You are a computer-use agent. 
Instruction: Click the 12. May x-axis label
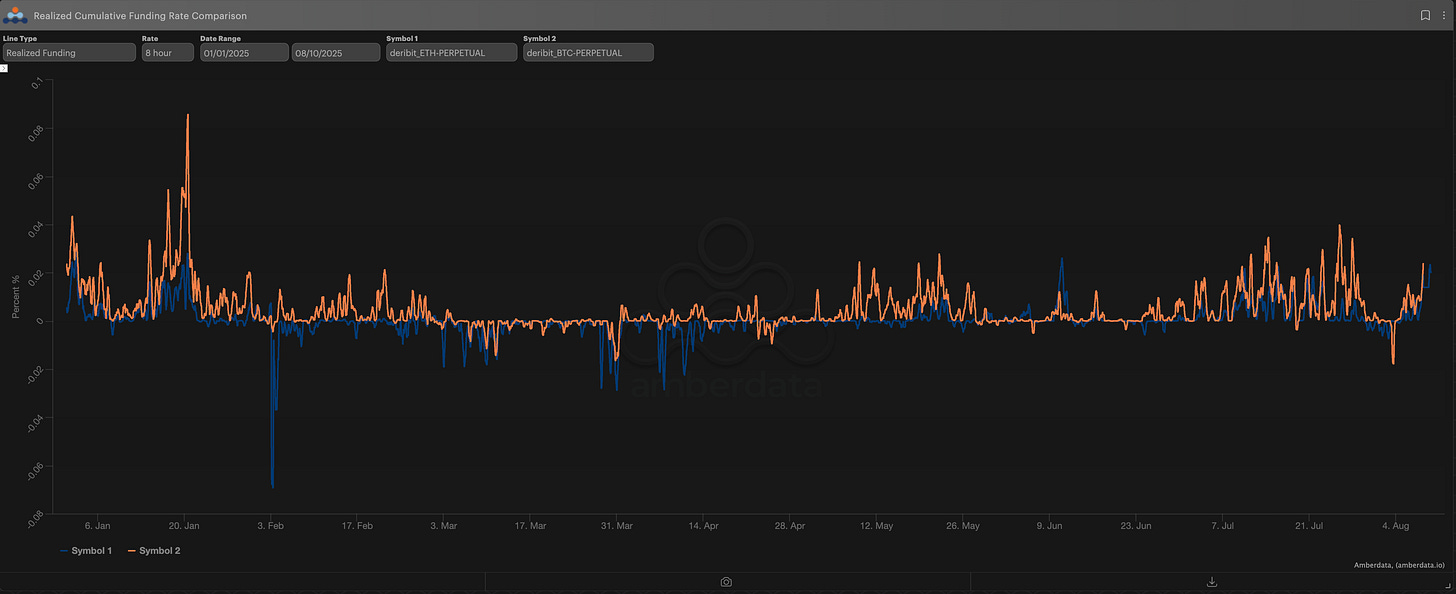coord(877,525)
